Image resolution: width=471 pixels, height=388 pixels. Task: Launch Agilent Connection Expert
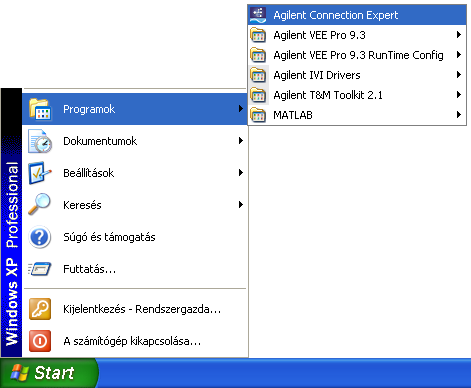tap(357, 15)
